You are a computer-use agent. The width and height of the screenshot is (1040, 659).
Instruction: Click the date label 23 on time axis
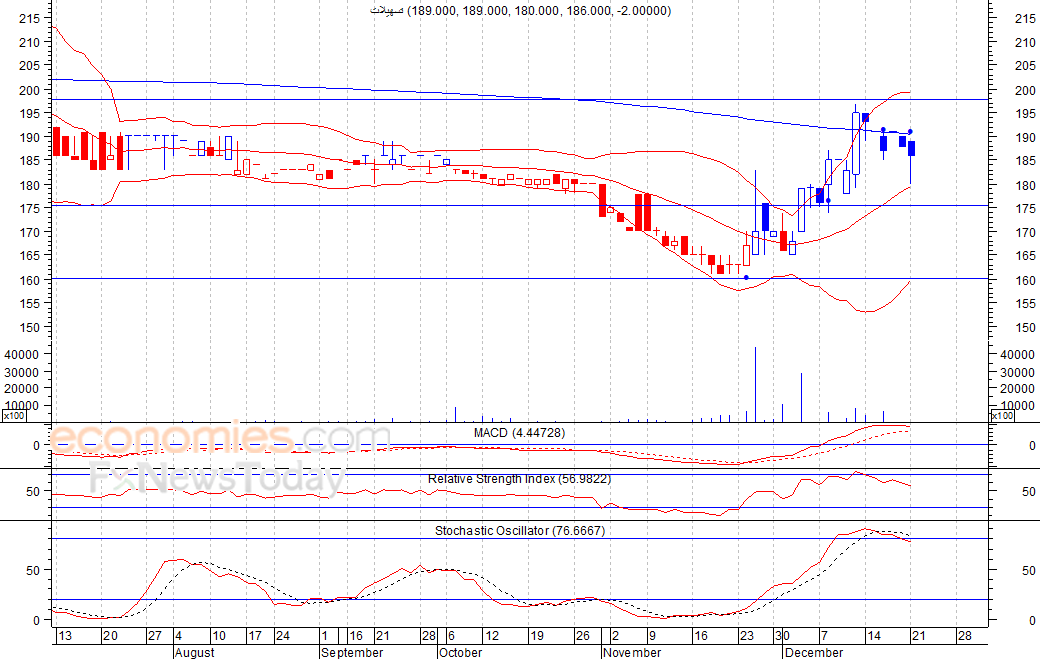pyautogui.click(x=747, y=636)
